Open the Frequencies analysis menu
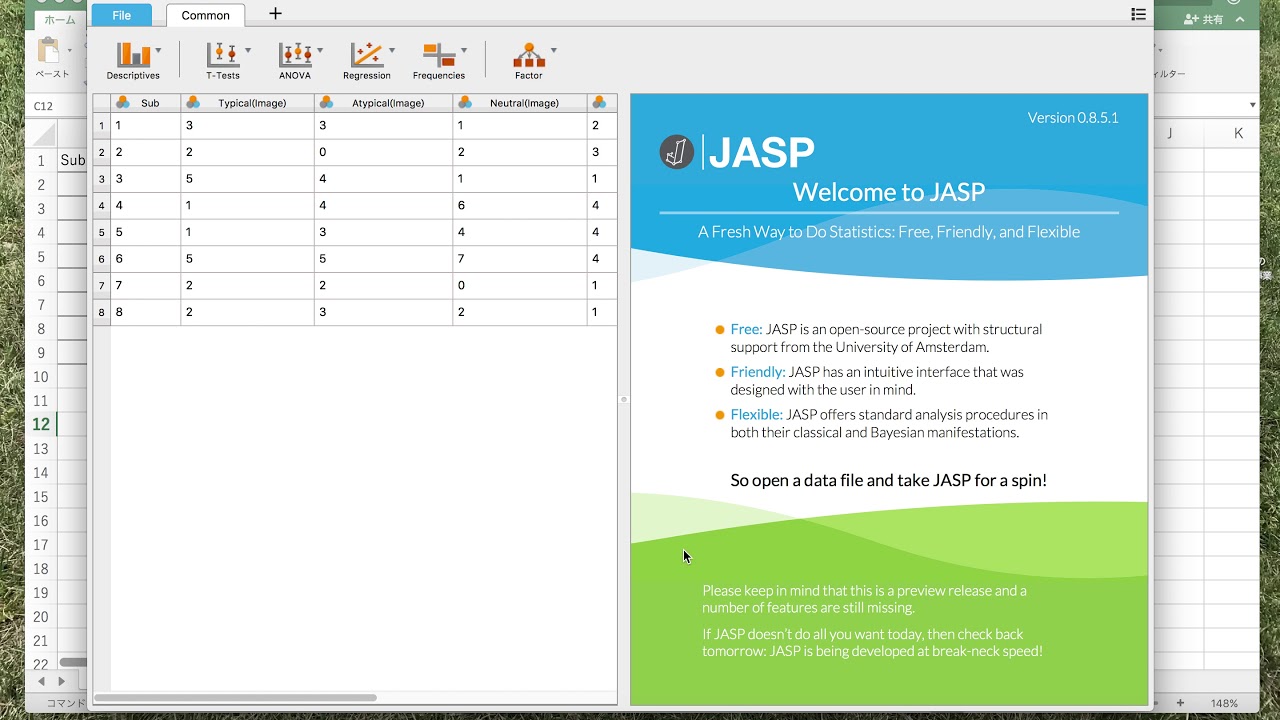 [x=439, y=61]
